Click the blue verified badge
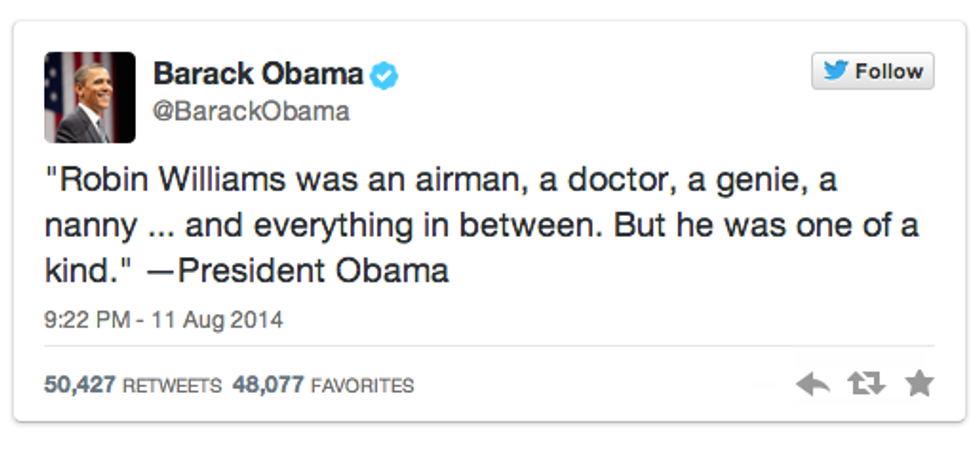Image resolution: width=980 pixels, height=451 pixels. (x=383, y=74)
